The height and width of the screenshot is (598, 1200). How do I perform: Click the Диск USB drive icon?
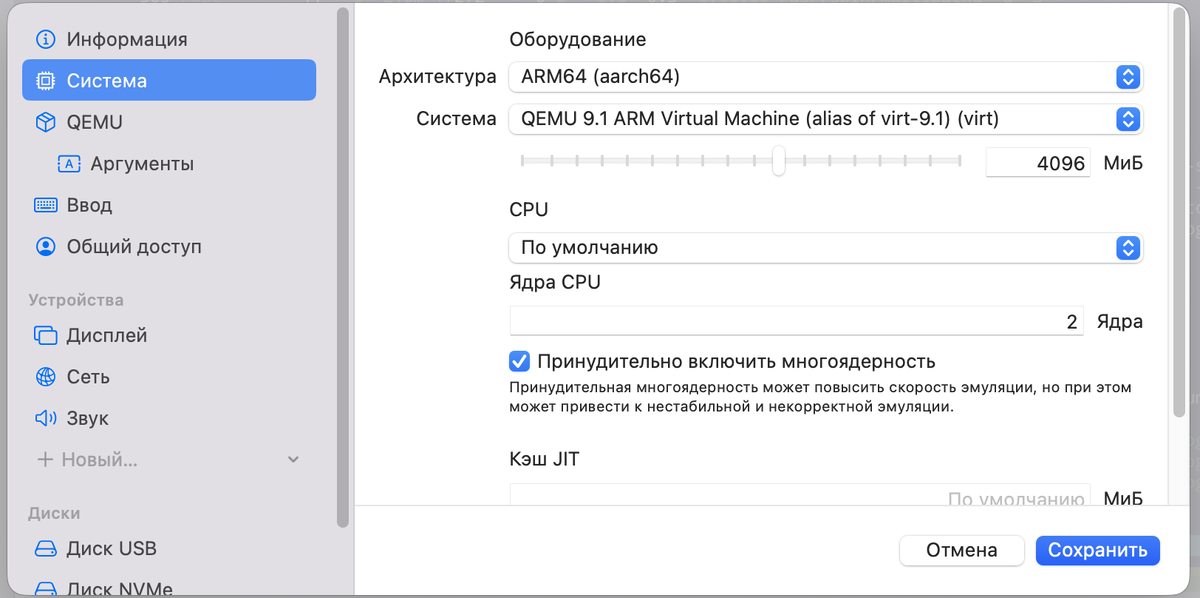coord(46,549)
